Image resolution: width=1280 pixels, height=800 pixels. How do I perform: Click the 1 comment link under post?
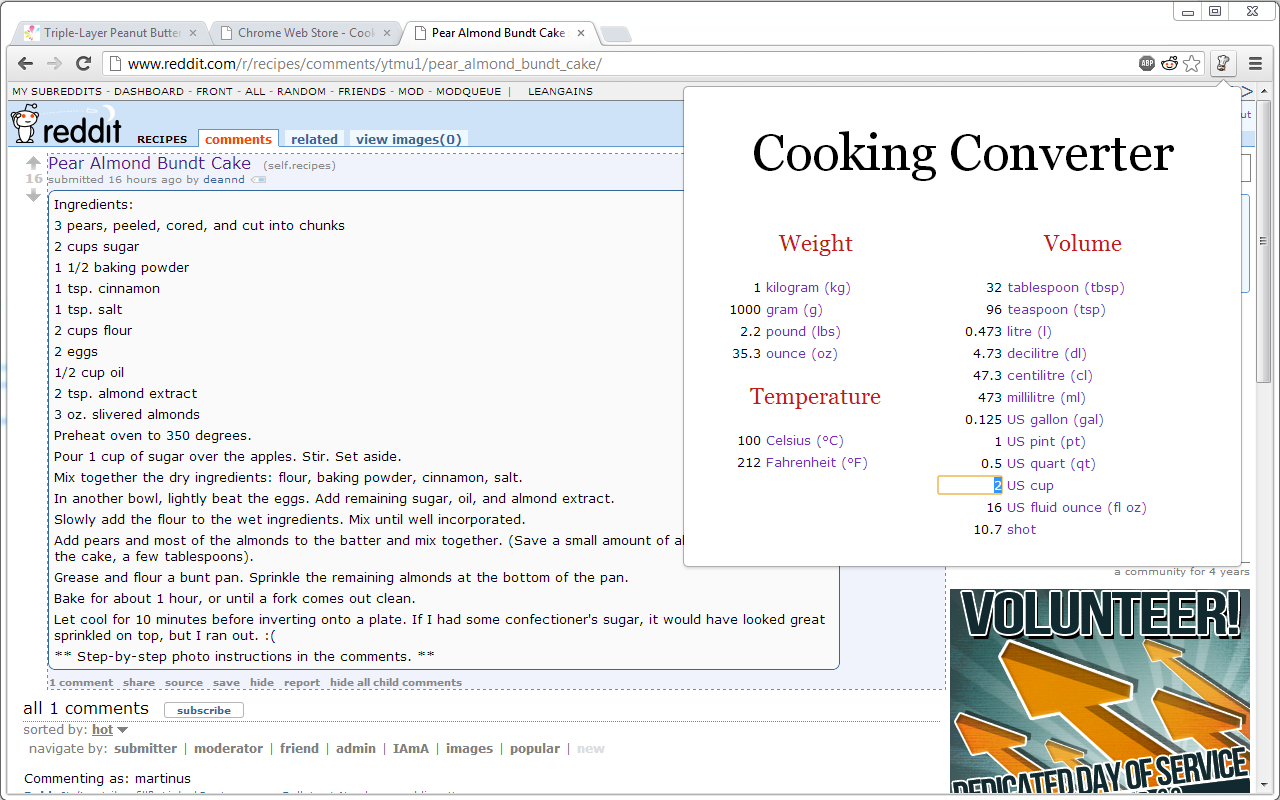tap(81, 683)
